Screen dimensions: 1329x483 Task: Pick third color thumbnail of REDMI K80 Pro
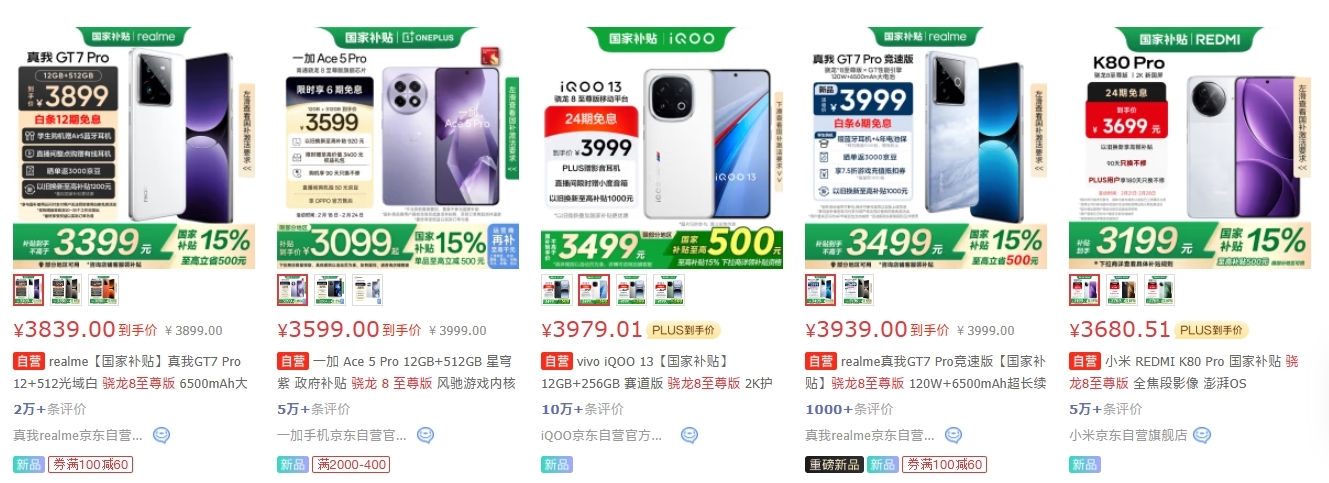[1160, 290]
